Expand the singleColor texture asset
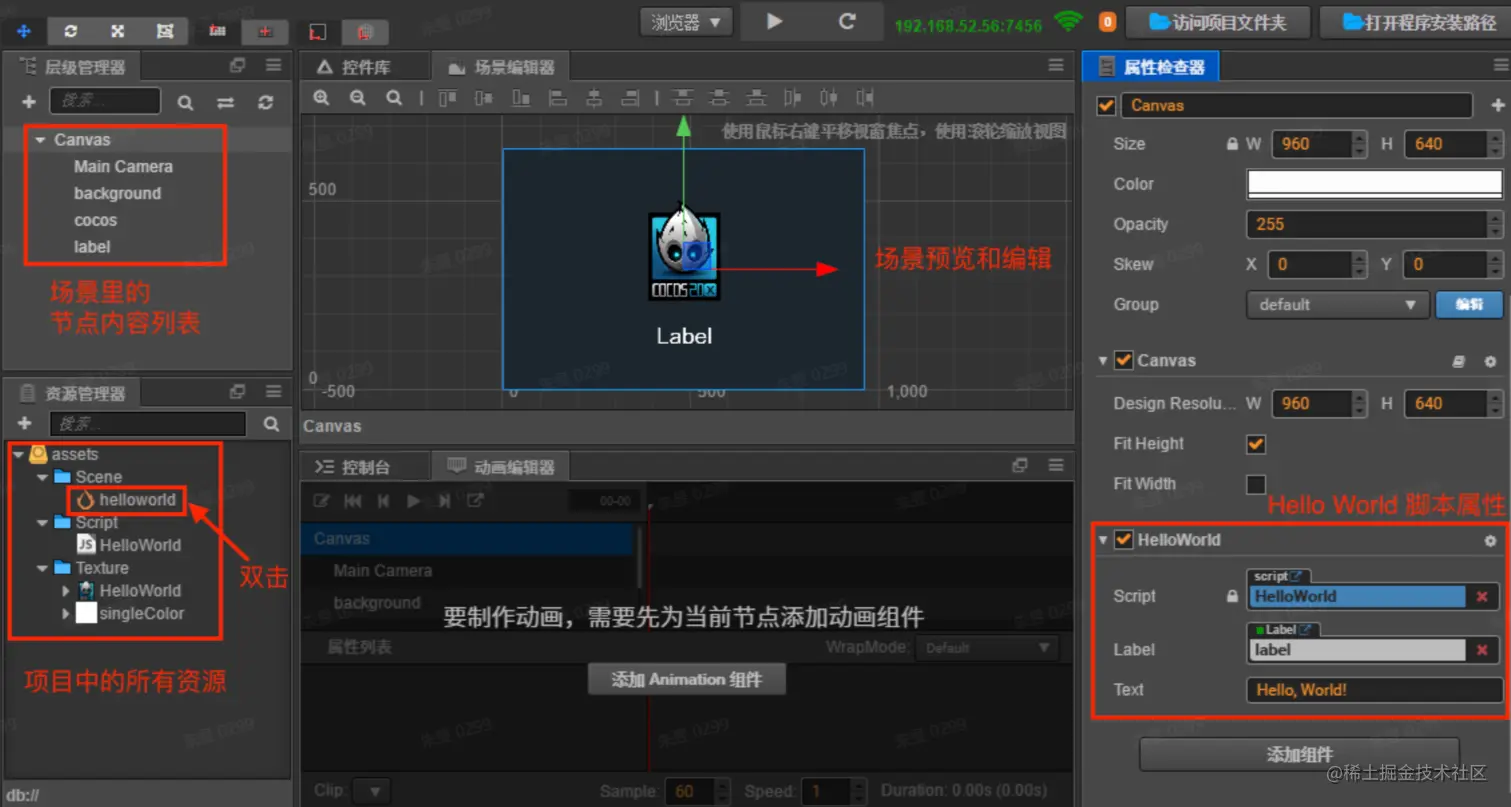 [66, 614]
